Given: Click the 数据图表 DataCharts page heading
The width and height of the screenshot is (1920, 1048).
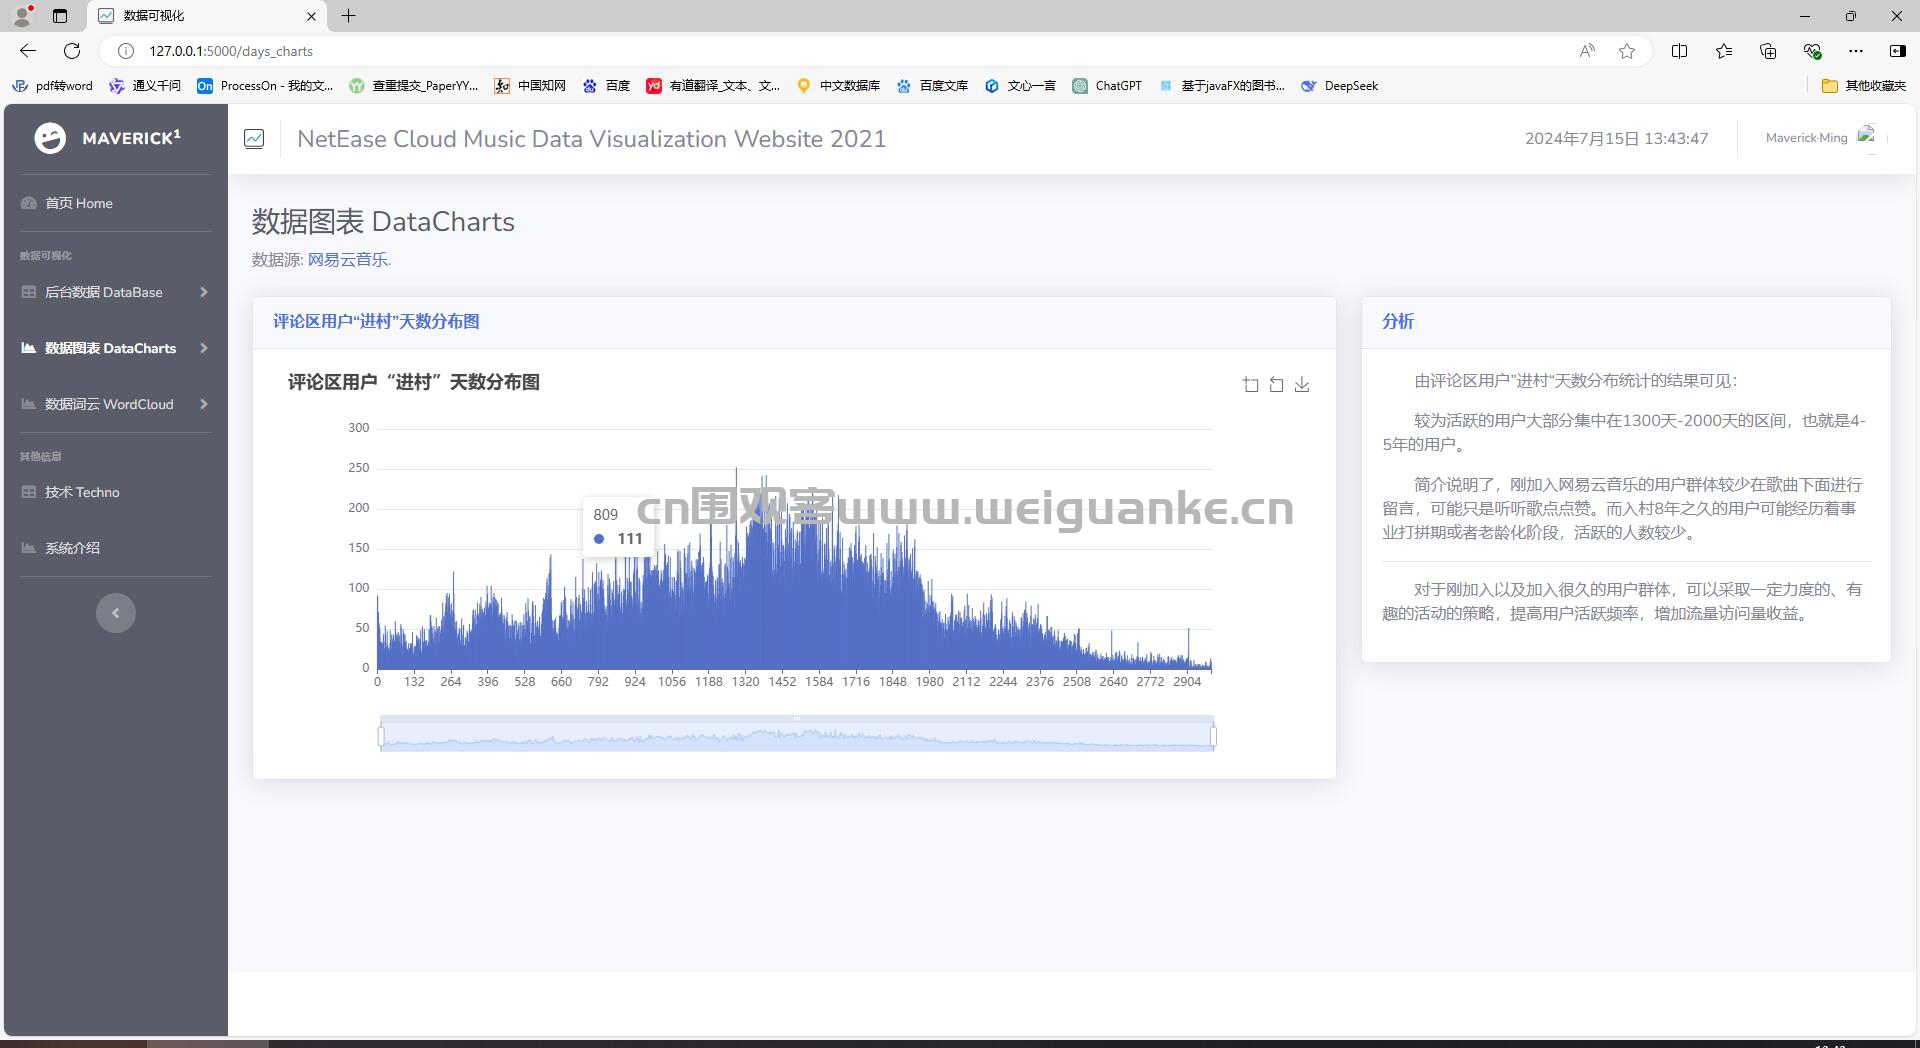Looking at the screenshot, I should (383, 222).
